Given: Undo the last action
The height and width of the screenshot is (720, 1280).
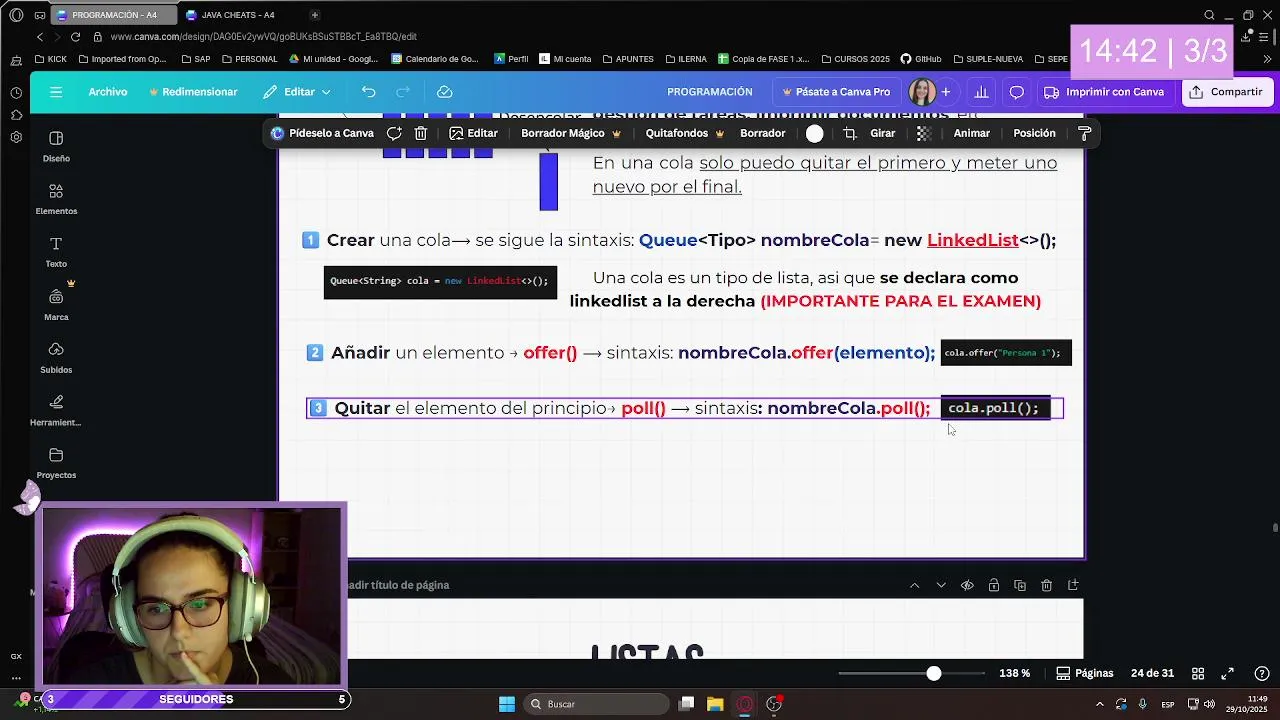Looking at the screenshot, I should pyautogui.click(x=369, y=92).
